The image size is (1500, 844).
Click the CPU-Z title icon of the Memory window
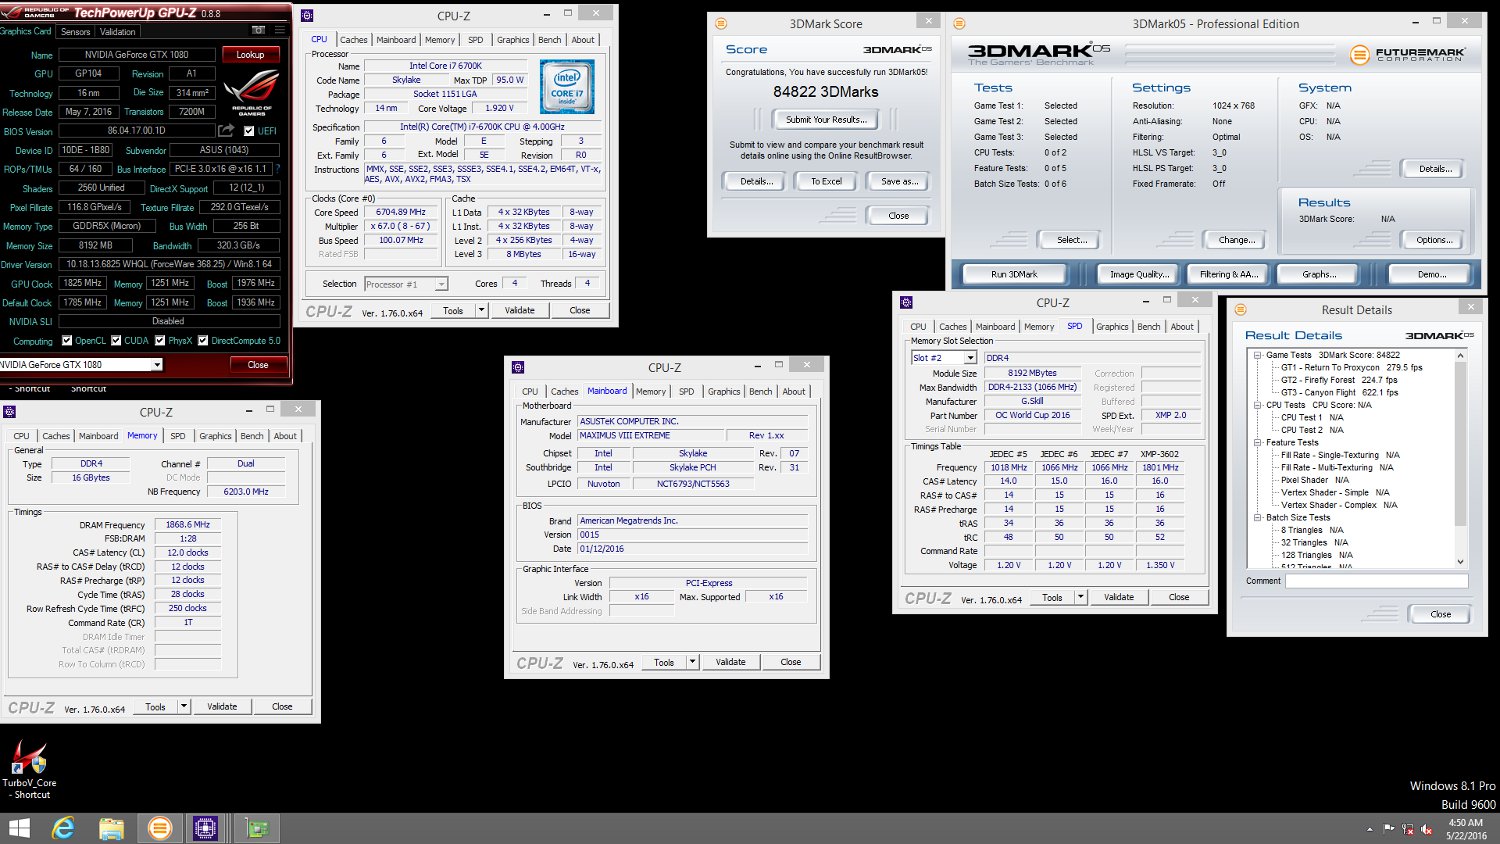9,411
